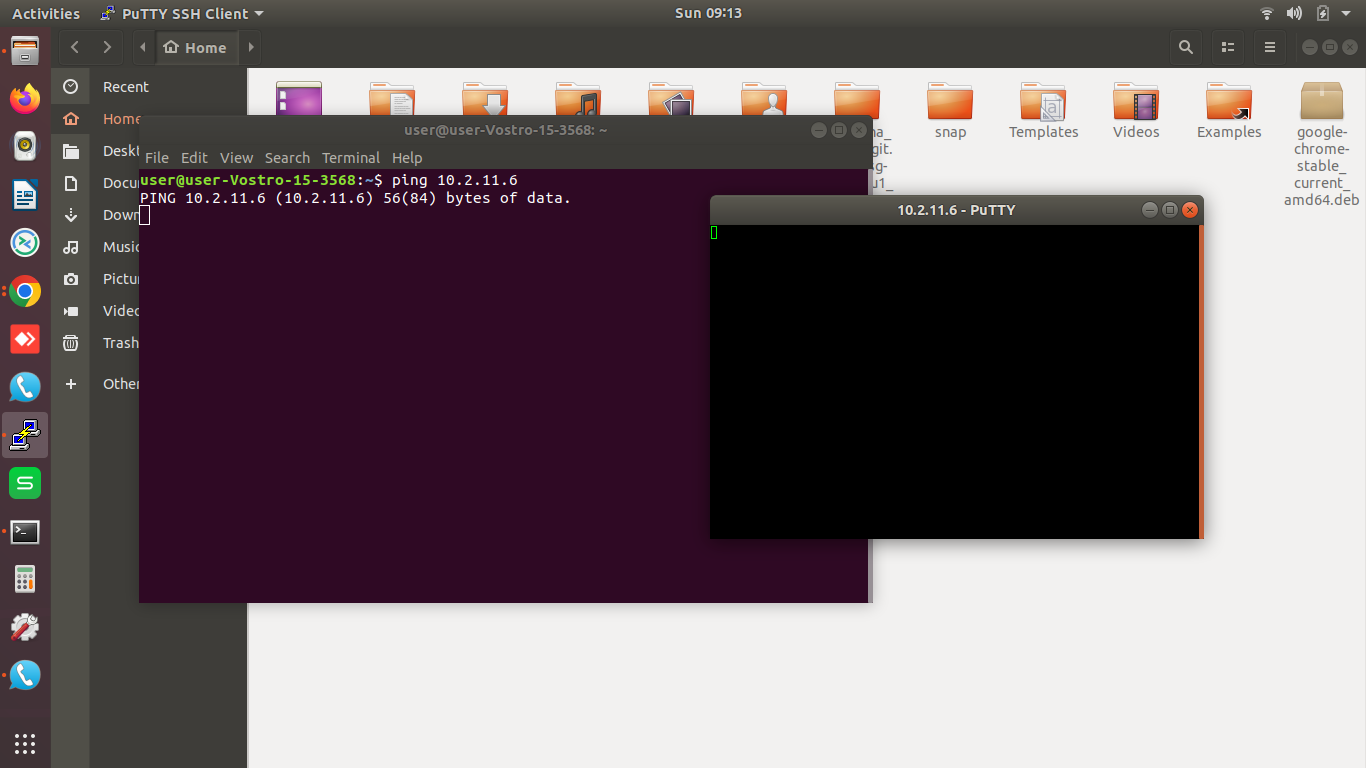Screen dimensions: 1366x768
Task: Check the Wi-Fi status icon in top bar
Action: click(1267, 13)
